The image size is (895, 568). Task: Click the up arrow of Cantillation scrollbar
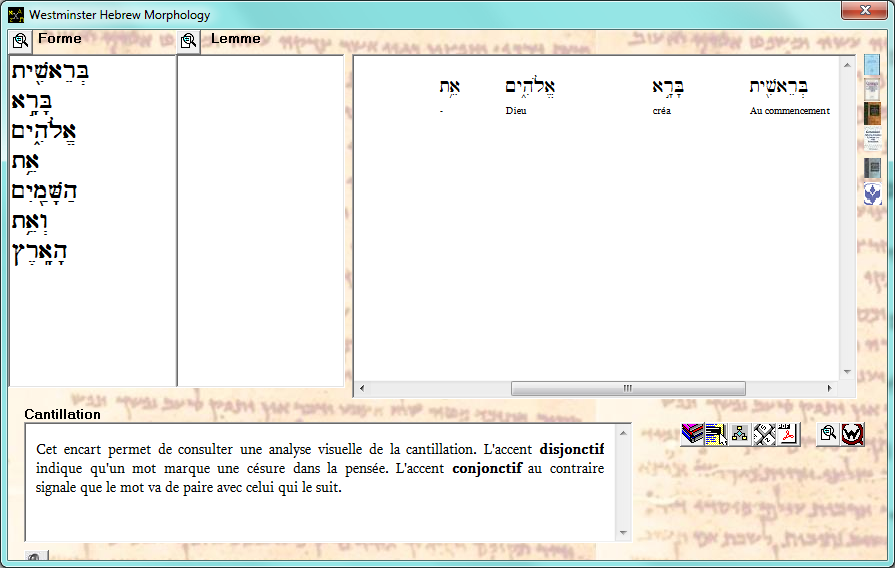[623, 433]
